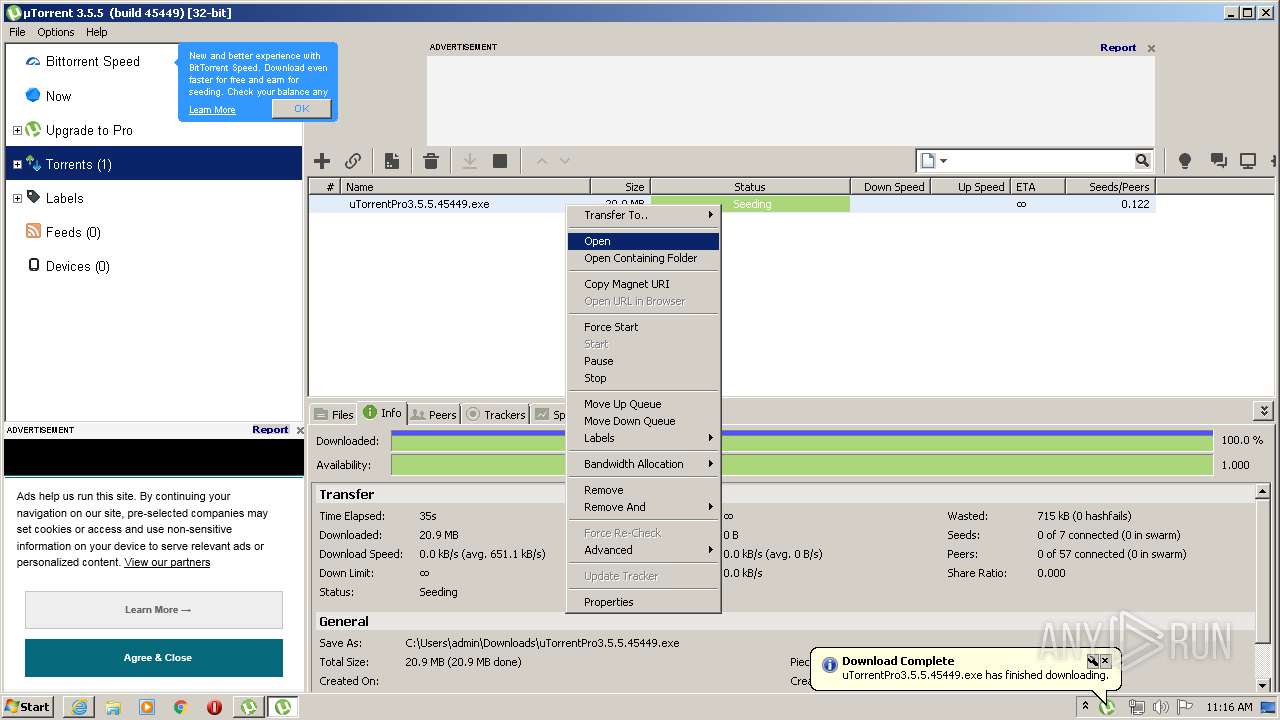Click the remote monitor icon in the toolbar
The height and width of the screenshot is (720, 1280).
1248,161
